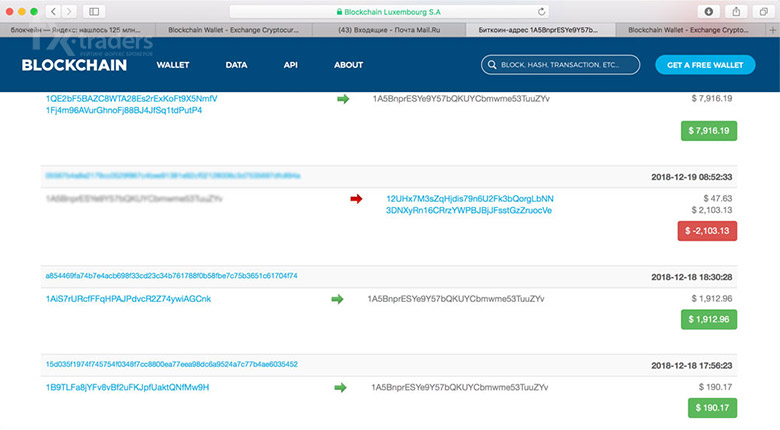
Task: Click GET A FREE WALLET button
Action: point(705,65)
